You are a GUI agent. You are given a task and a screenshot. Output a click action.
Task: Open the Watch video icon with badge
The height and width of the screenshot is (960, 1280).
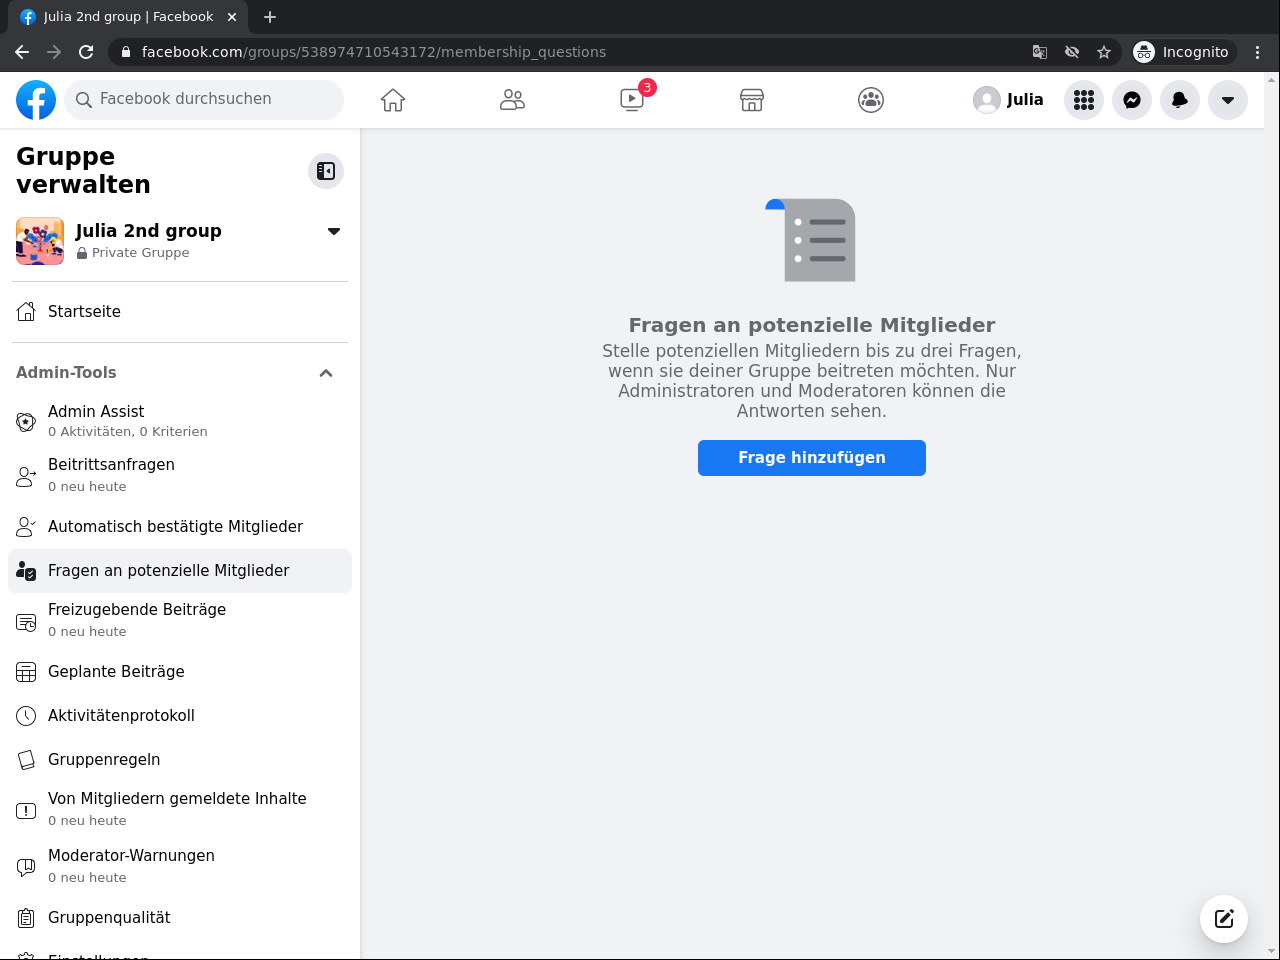click(x=632, y=100)
